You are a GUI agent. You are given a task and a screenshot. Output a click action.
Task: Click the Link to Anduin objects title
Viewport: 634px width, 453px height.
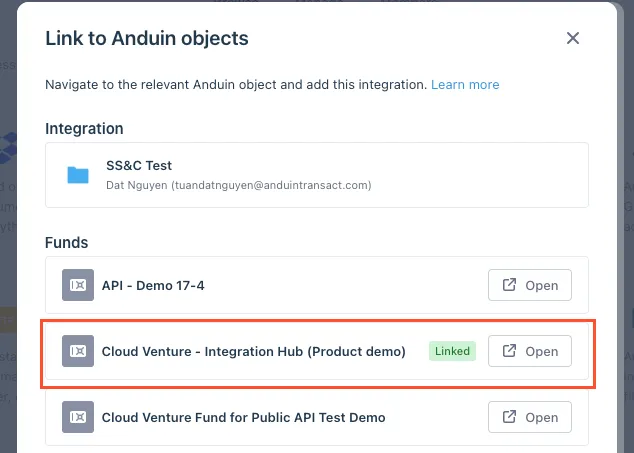[147, 39]
